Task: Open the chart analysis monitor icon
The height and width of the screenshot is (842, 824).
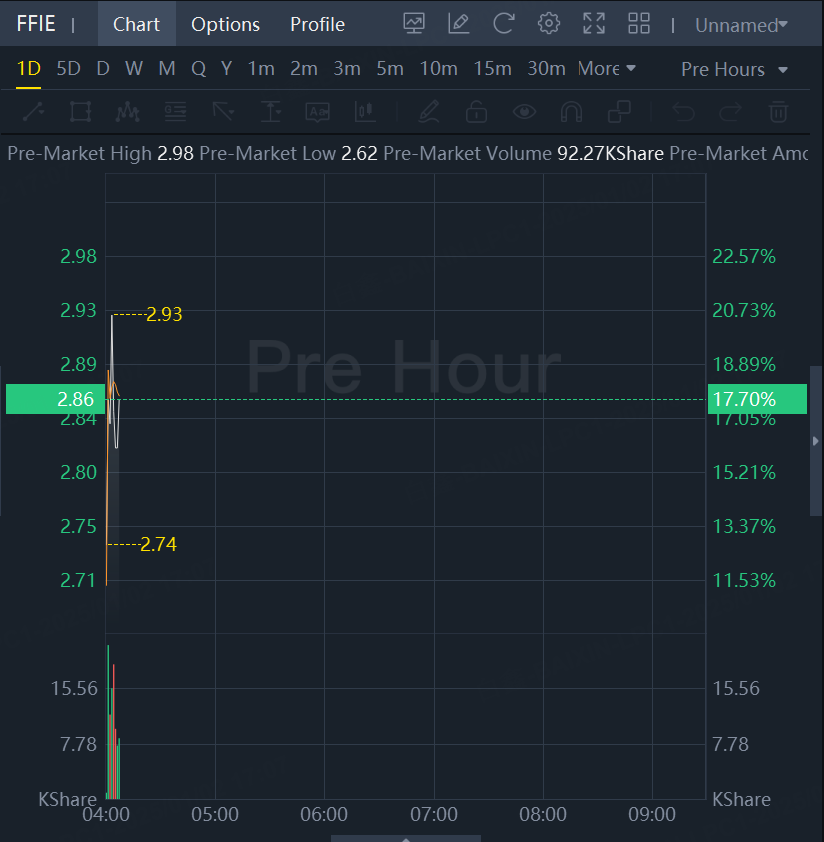Action: click(x=414, y=24)
